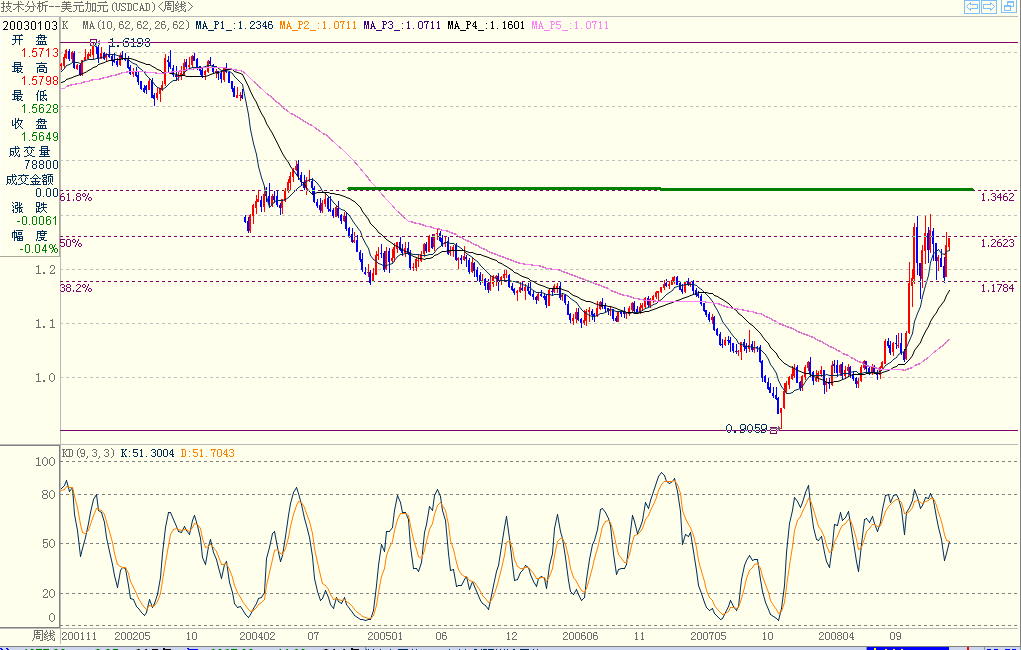Click the MA_P4_:1.1601 label
The height and width of the screenshot is (650, 1021).
[x=486, y=25]
